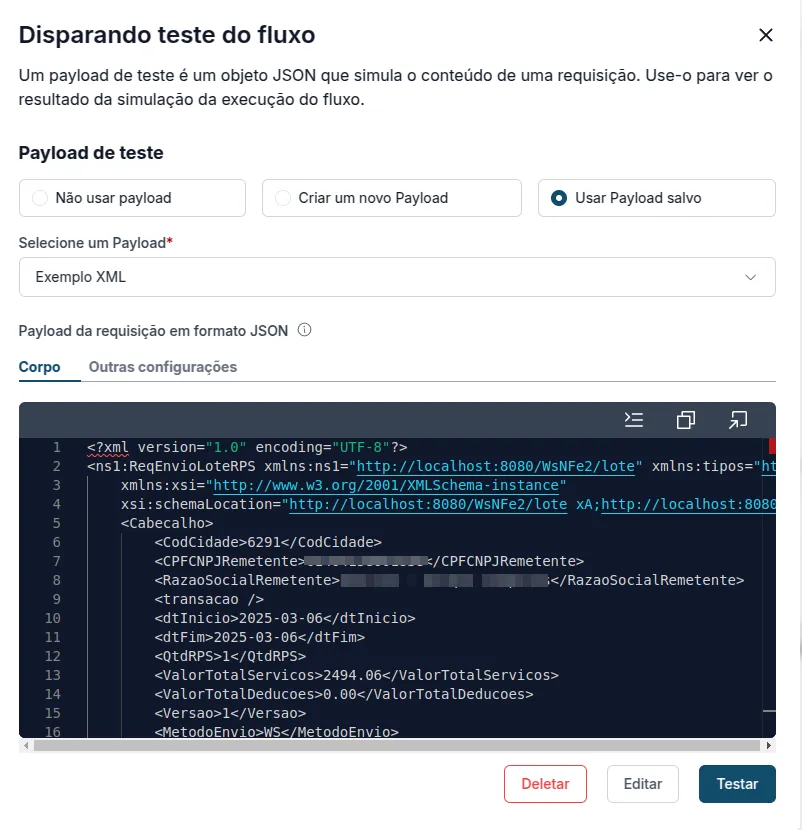Click the Versao line in editor
802x830 pixels.
click(230, 713)
